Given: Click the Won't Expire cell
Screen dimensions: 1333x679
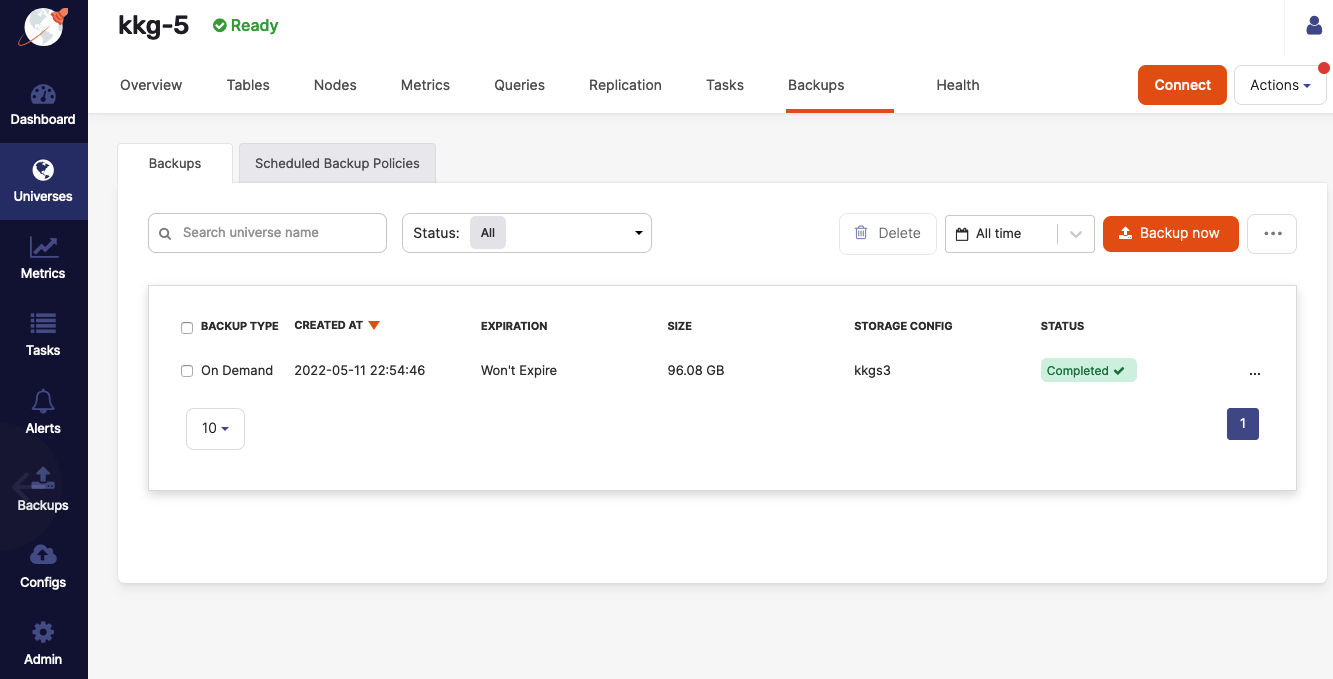Looking at the screenshot, I should [x=519, y=371].
